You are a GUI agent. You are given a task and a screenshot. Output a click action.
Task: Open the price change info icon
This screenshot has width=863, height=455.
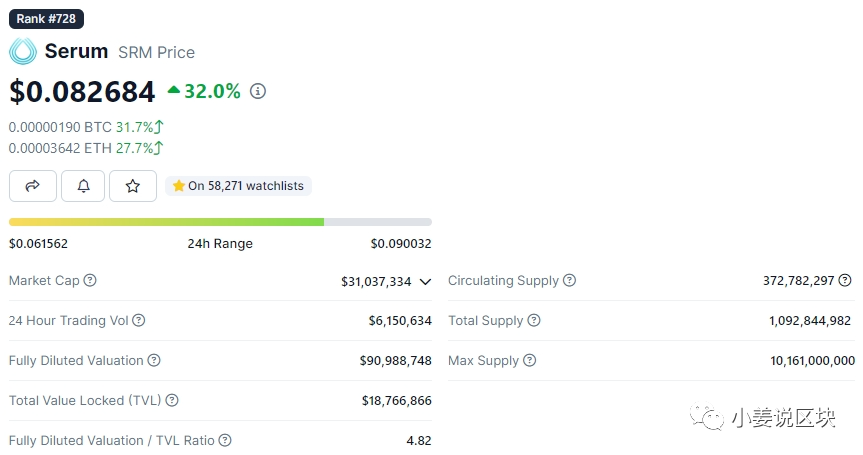click(258, 91)
